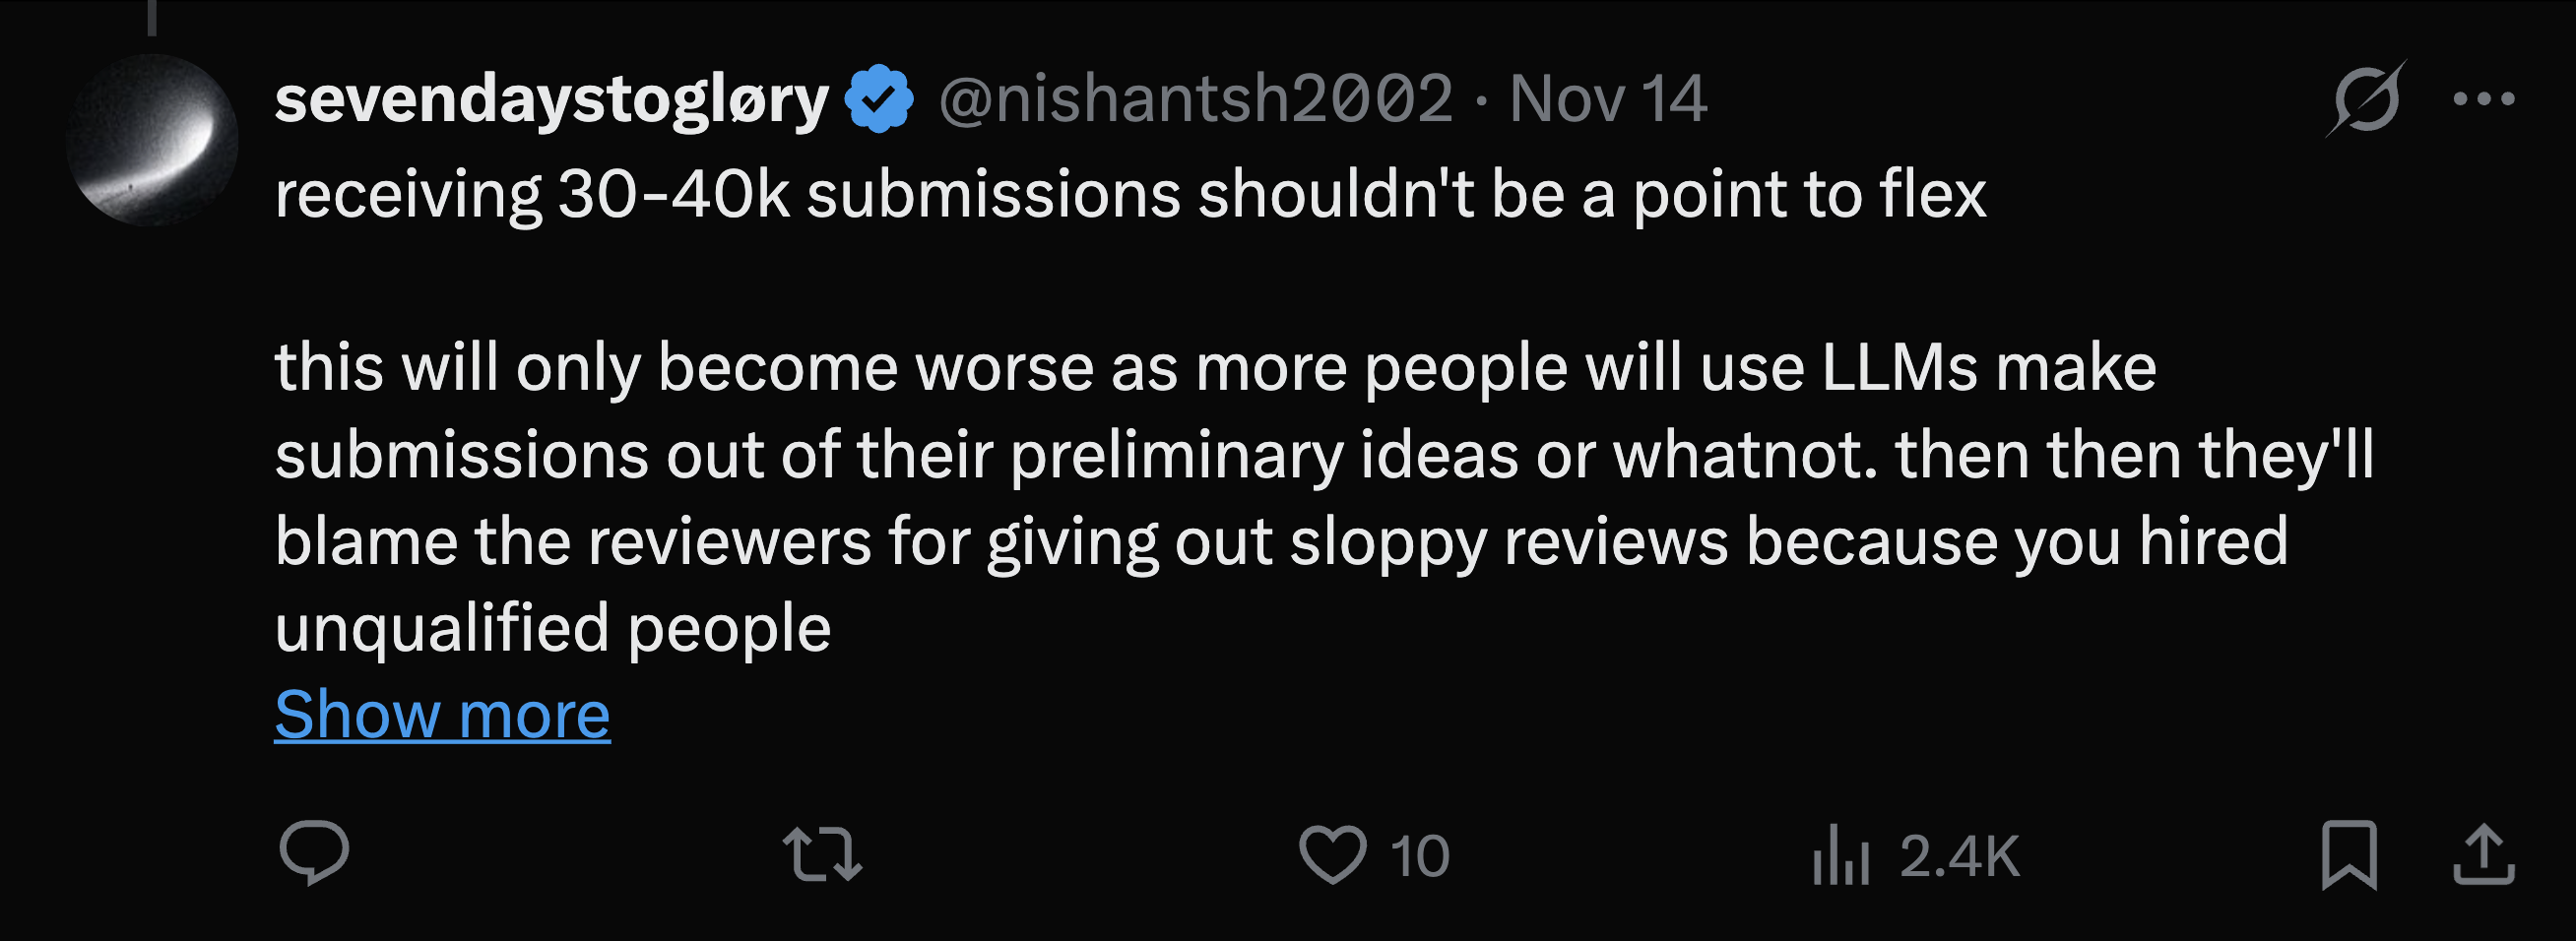Click the like count of 10

click(1419, 856)
